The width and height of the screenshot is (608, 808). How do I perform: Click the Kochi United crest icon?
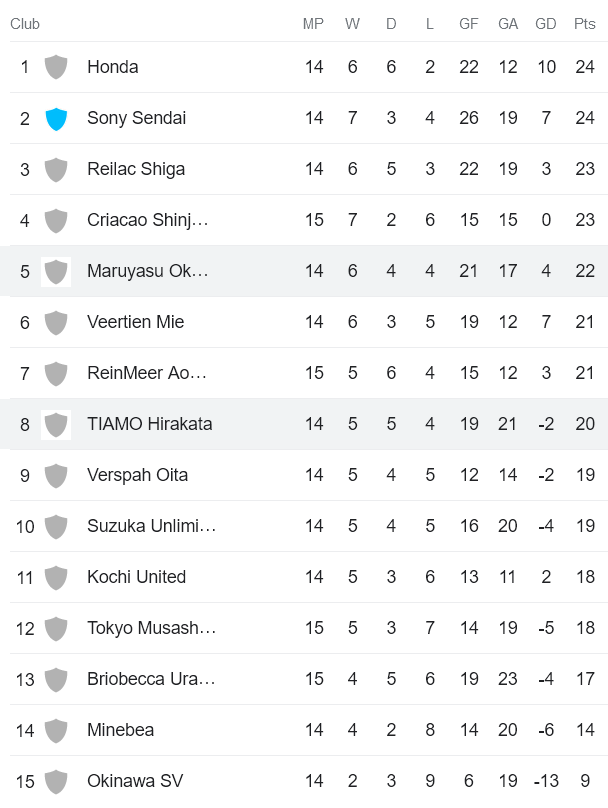(56, 577)
